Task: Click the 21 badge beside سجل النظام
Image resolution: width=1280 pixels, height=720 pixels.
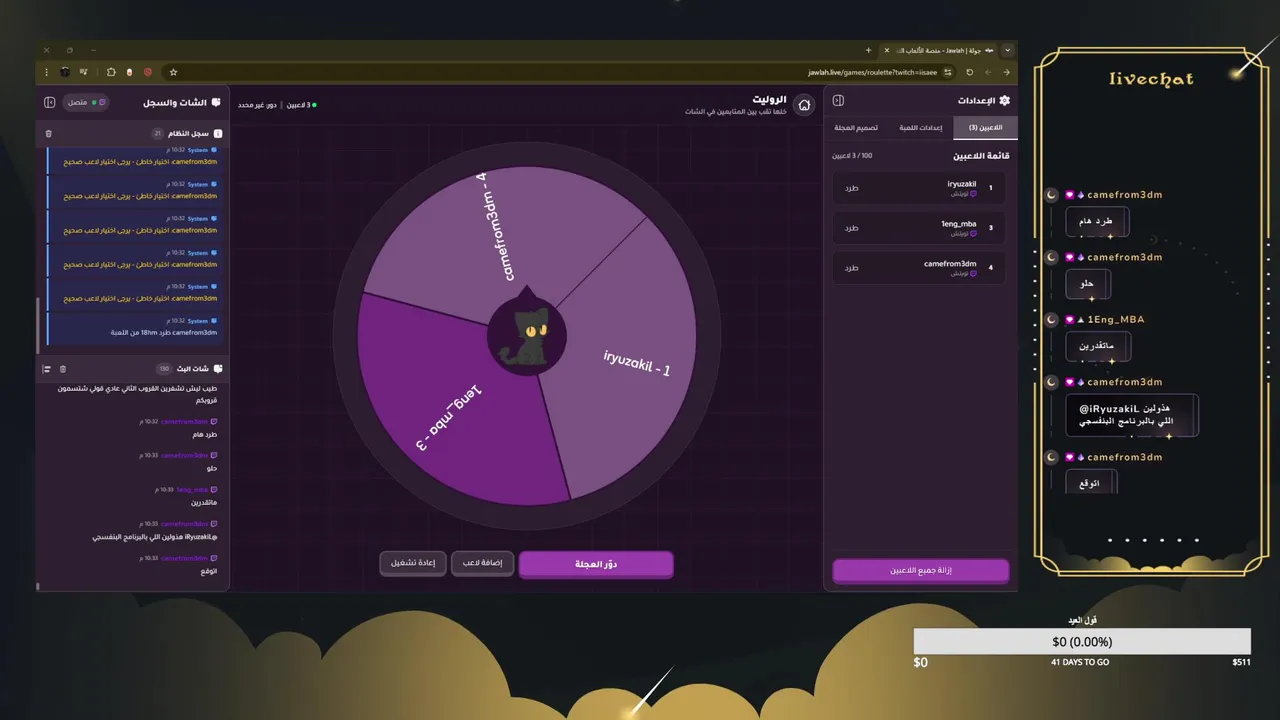Action: [157, 133]
